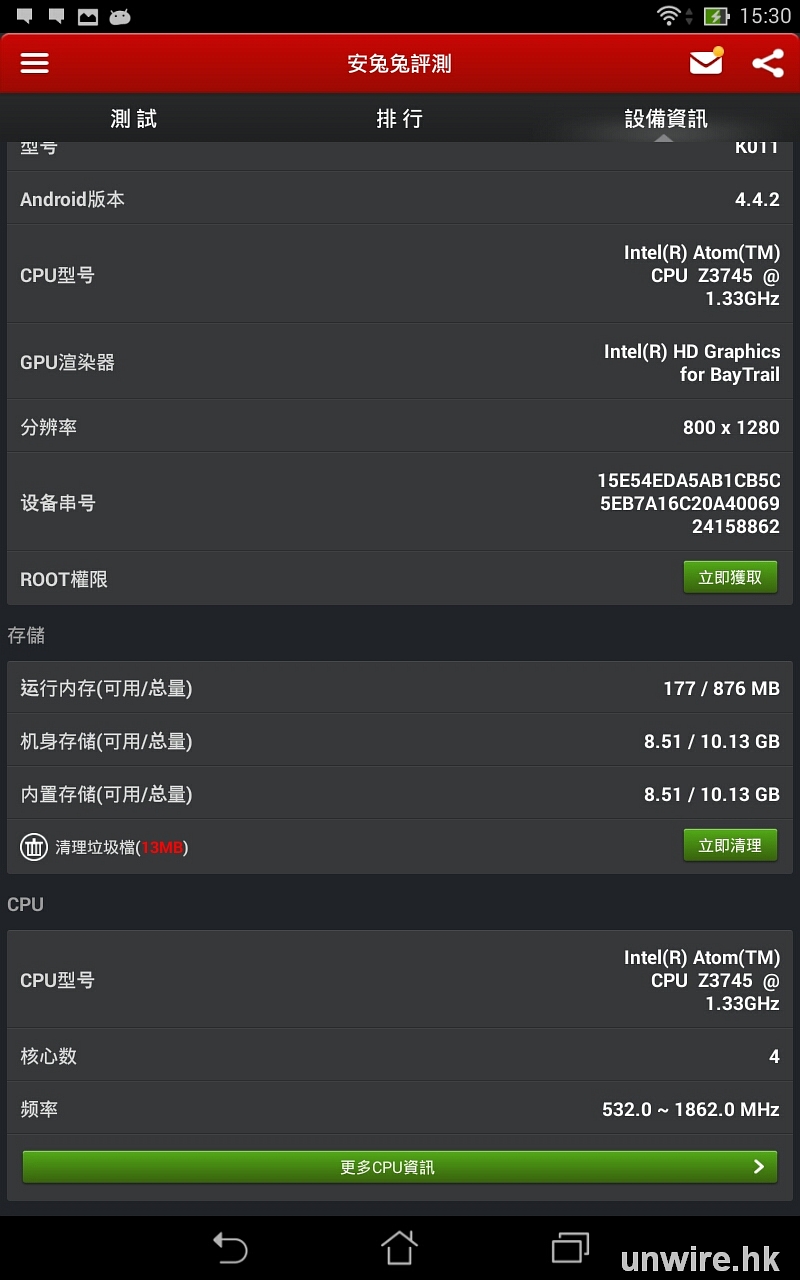The height and width of the screenshot is (1280, 800).
Task: Tap the trash can cleanup icon
Action: [x=34, y=847]
